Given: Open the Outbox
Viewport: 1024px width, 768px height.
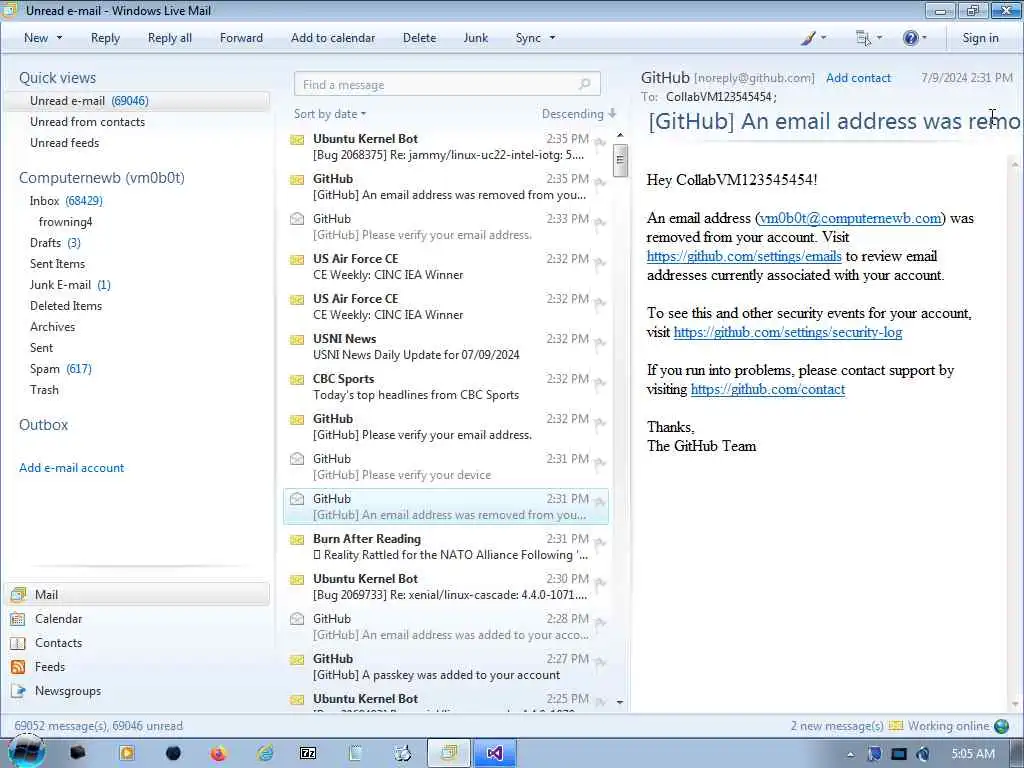Looking at the screenshot, I should (x=43, y=424).
